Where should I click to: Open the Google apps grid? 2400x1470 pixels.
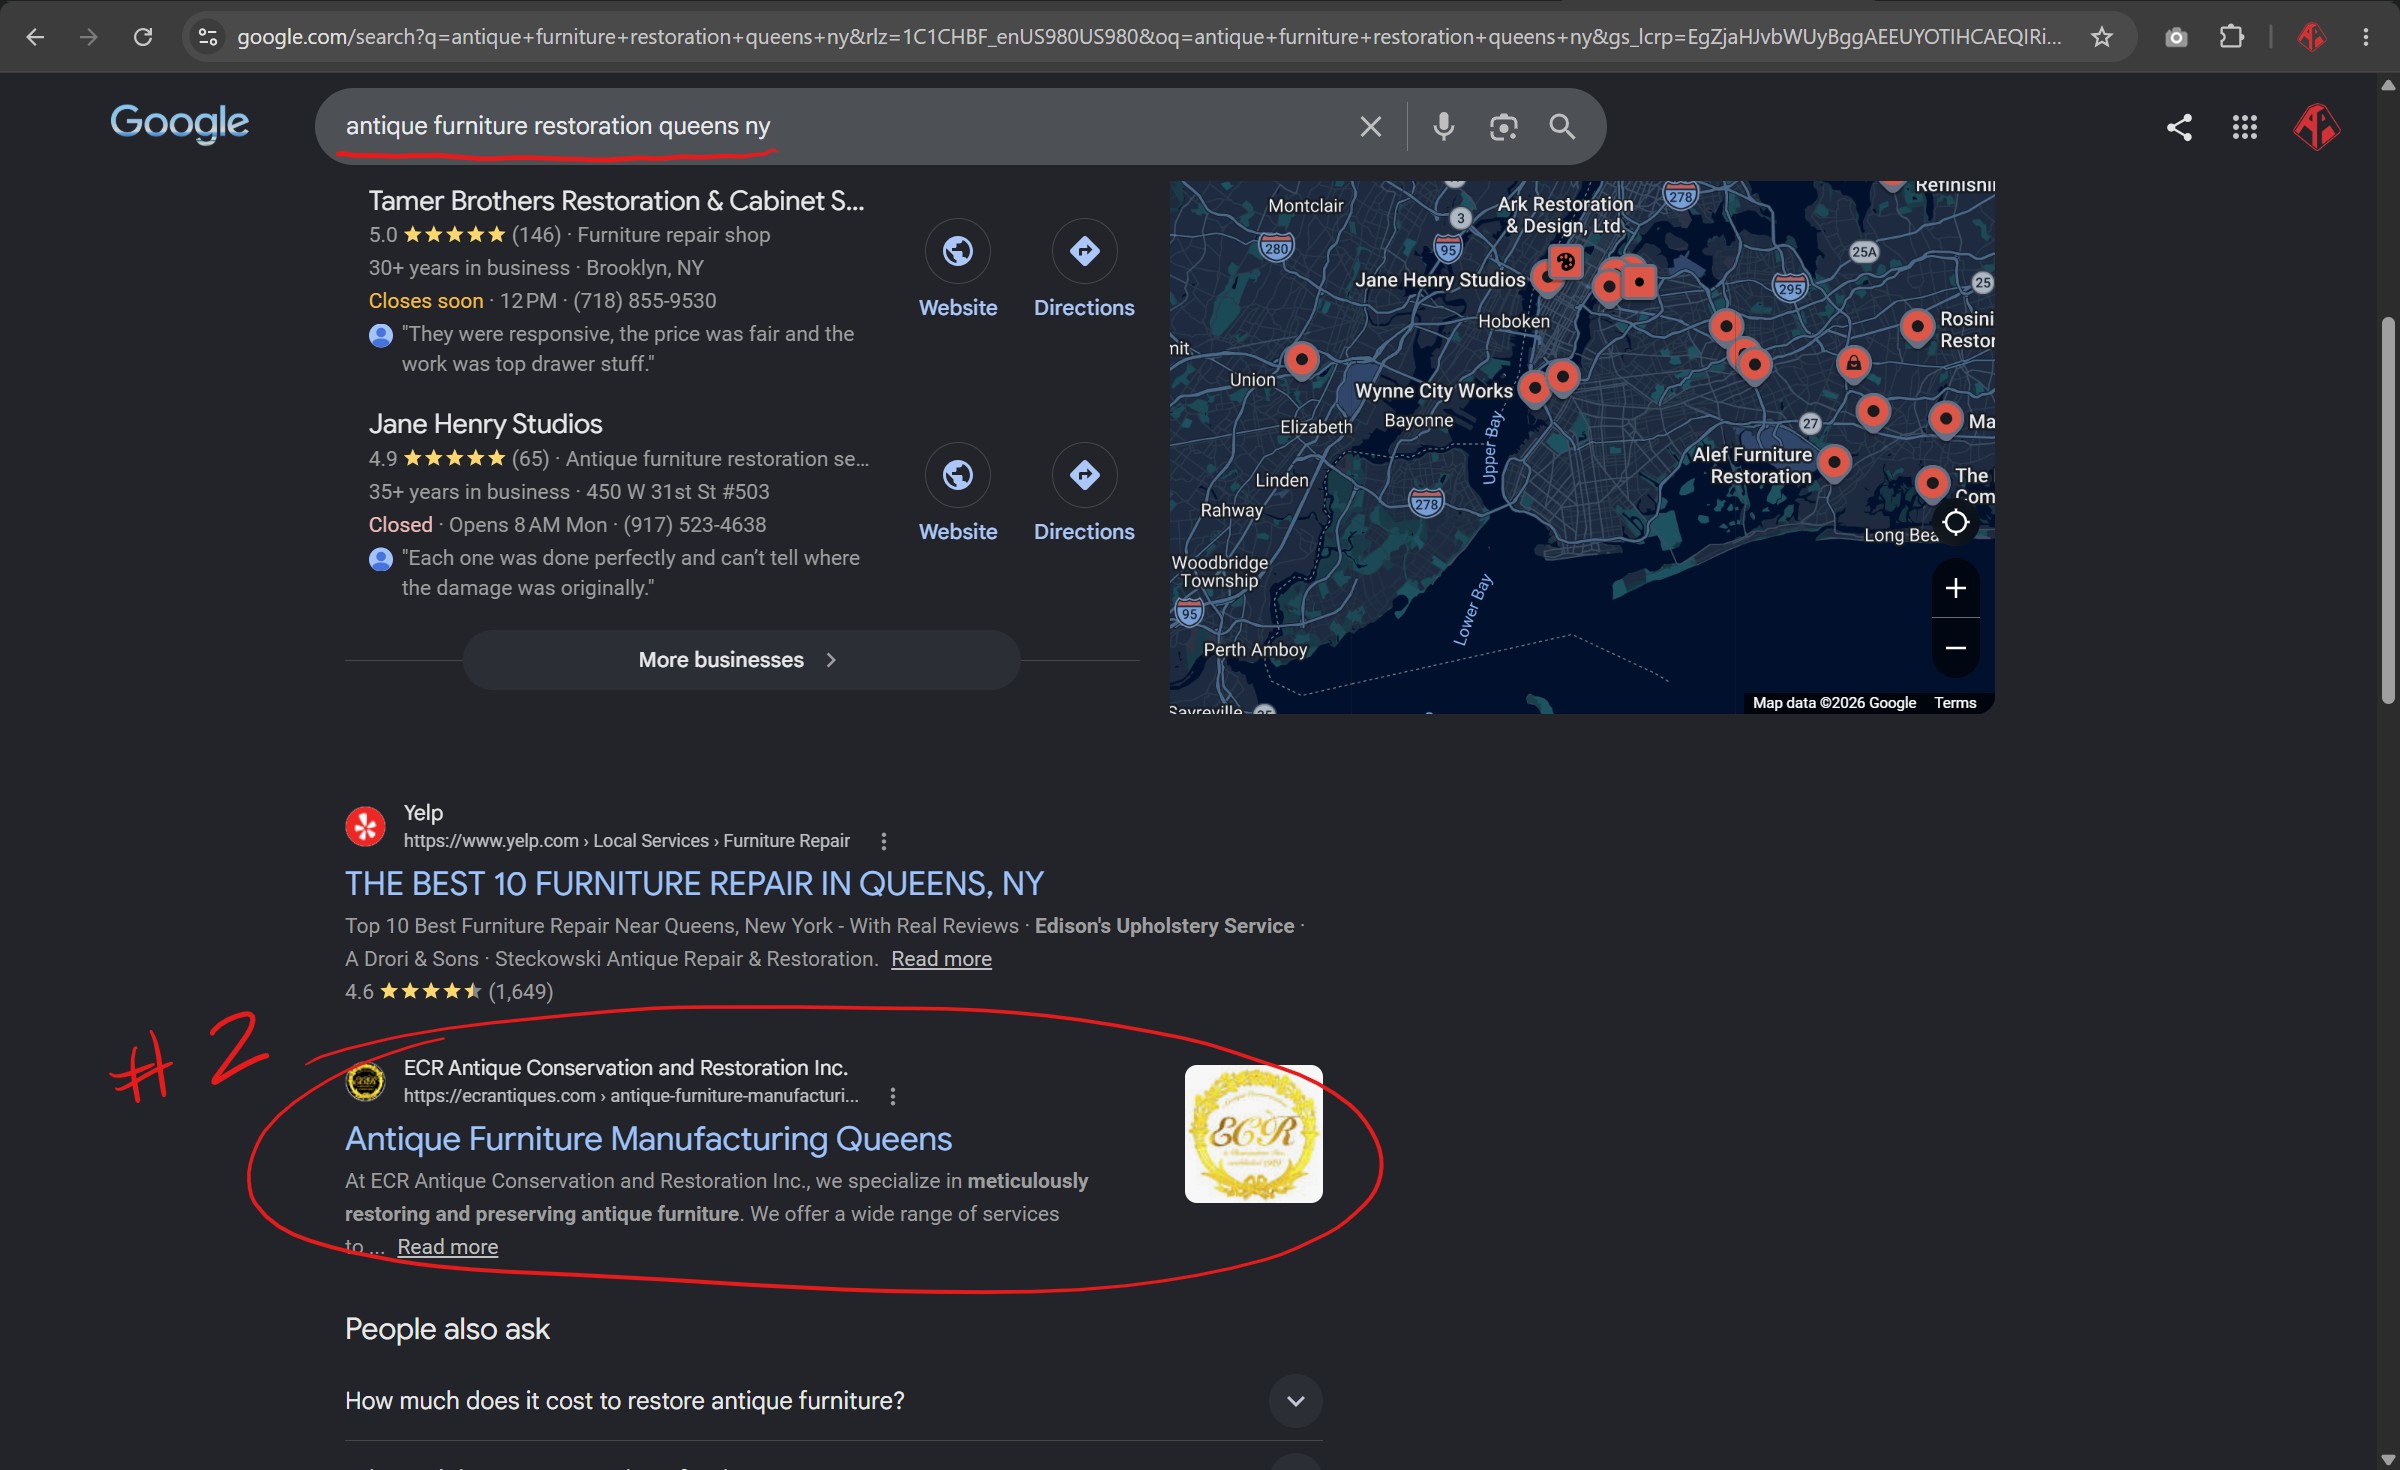(x=2245, y=127)
